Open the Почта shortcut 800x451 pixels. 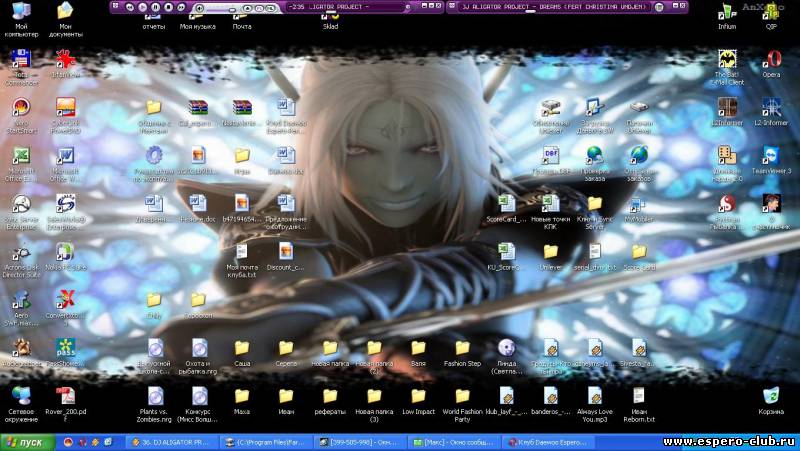click(242, 21)
